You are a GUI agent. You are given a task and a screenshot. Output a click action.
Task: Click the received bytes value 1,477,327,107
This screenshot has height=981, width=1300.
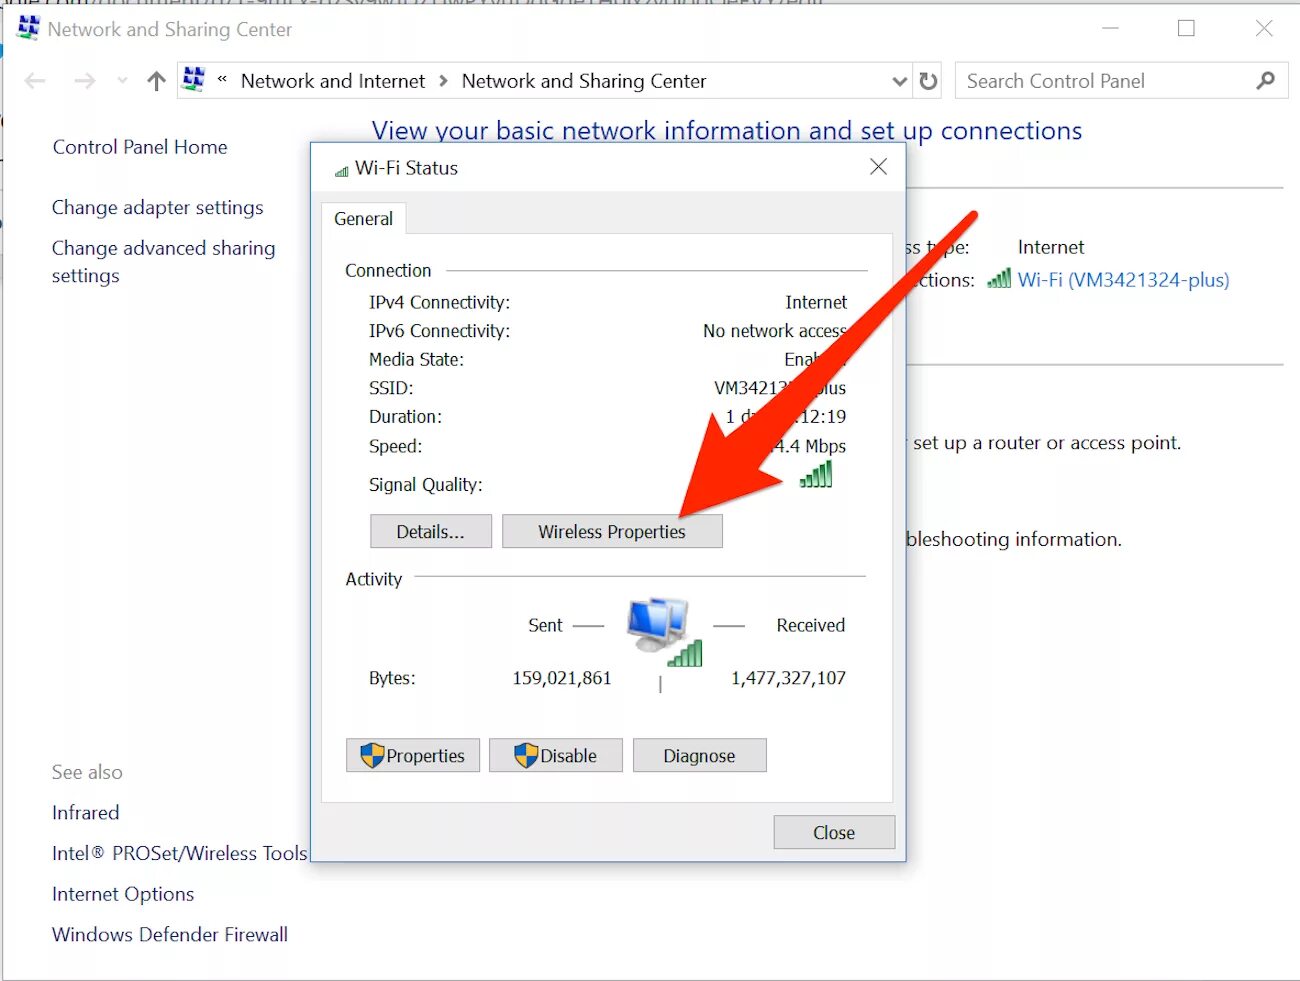[789, 678]
